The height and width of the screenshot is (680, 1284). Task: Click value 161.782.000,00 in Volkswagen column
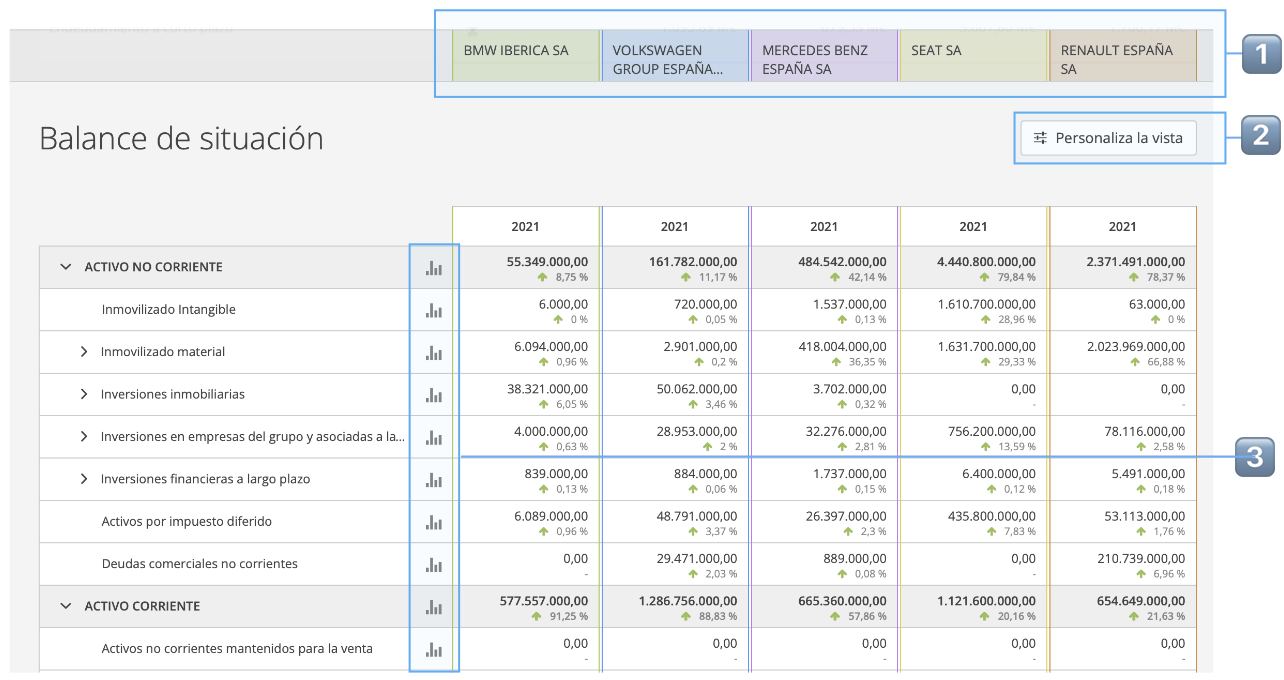click(693, 261)
